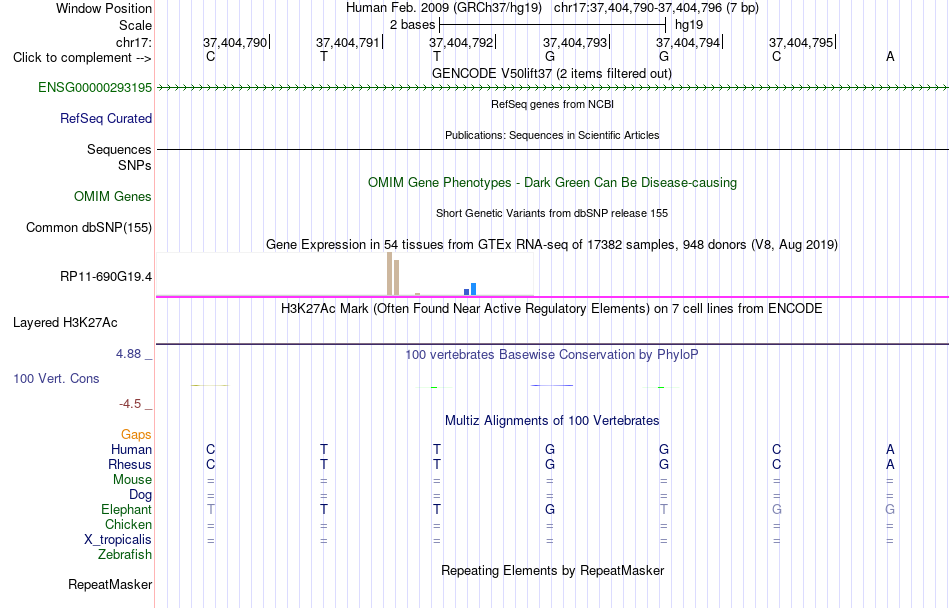
Task: Click the blue bars in GTEx chart
Action: (470, 289)
